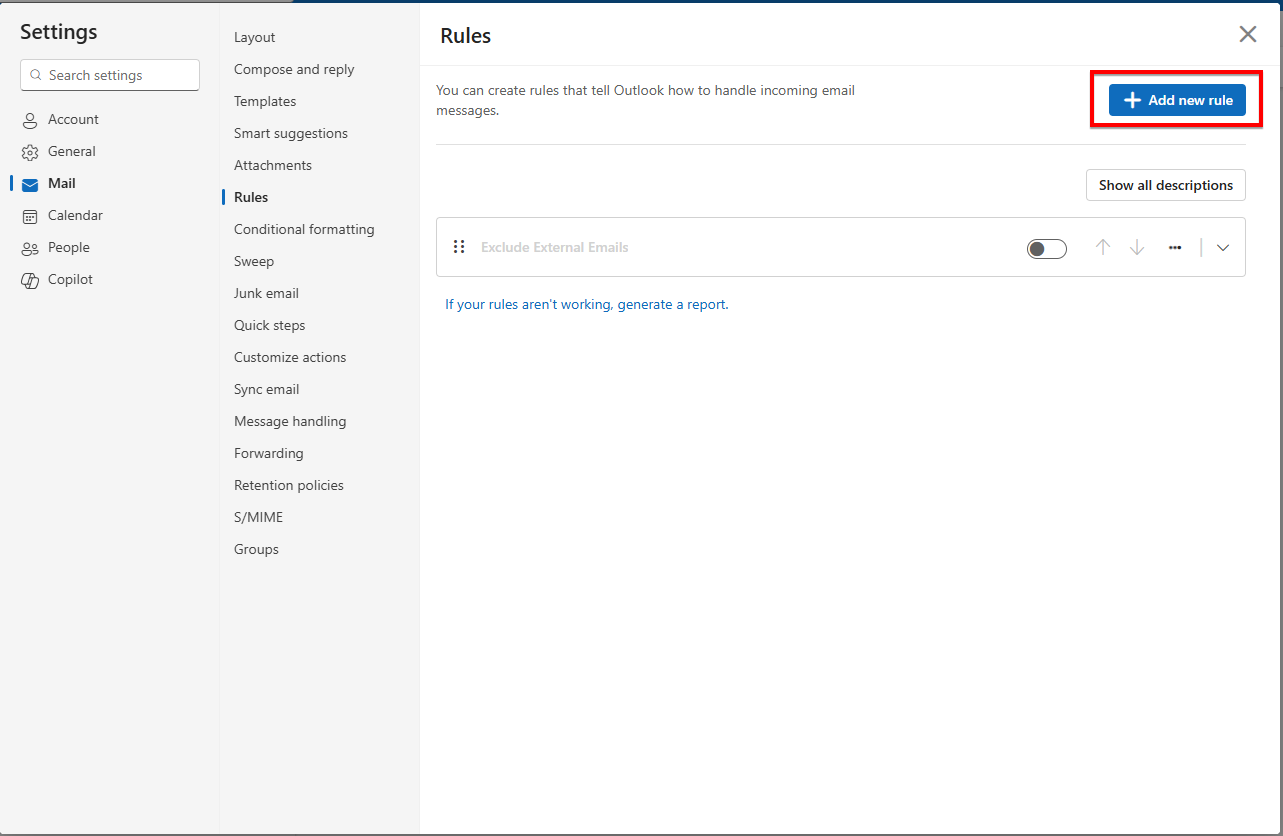This screenshot has width=1283, height=836.
Task: Click the Add new rule button
Action: click(1177, 100)
